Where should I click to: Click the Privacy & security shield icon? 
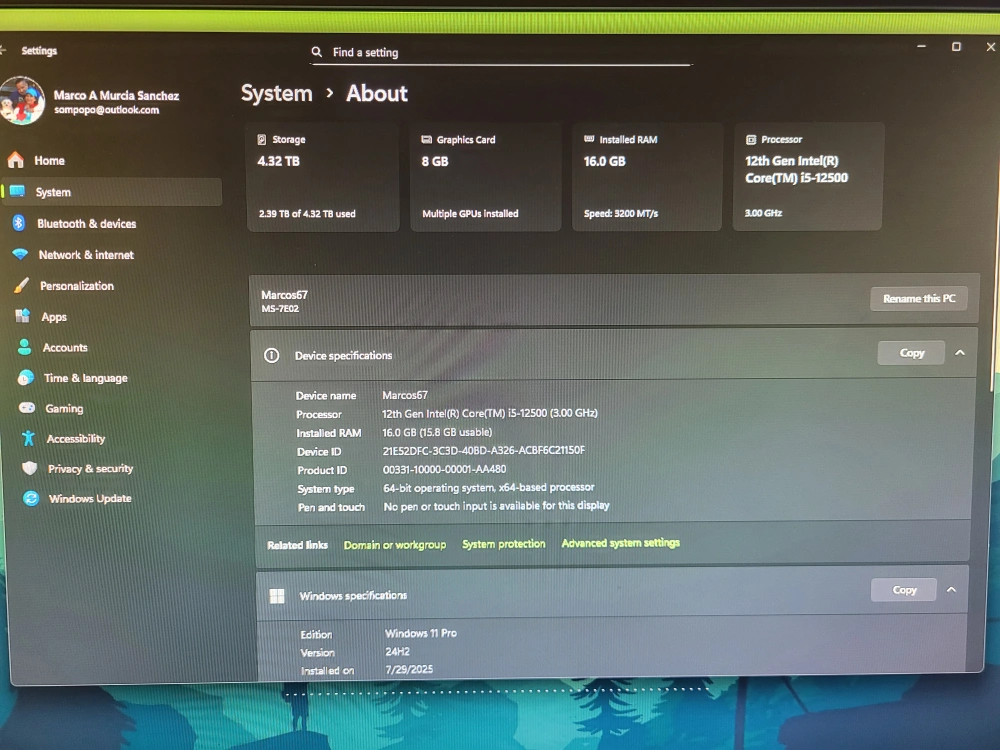click(29, 468)
